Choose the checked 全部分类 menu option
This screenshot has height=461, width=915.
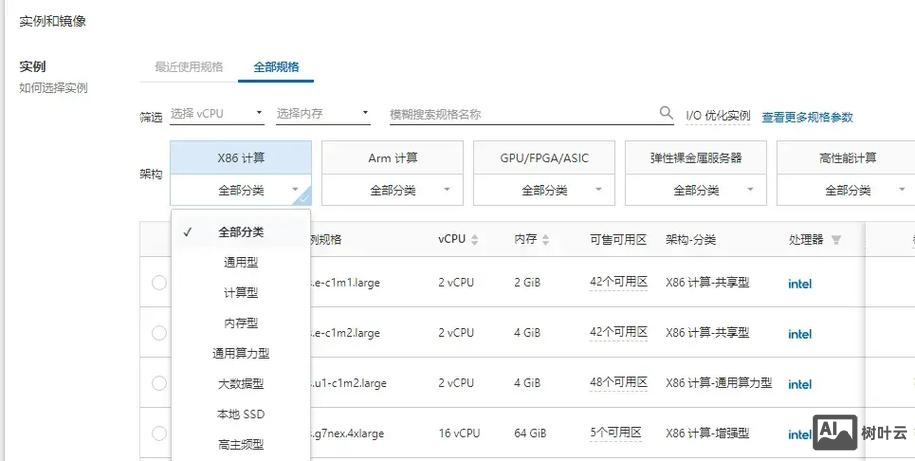pos(240,232)
